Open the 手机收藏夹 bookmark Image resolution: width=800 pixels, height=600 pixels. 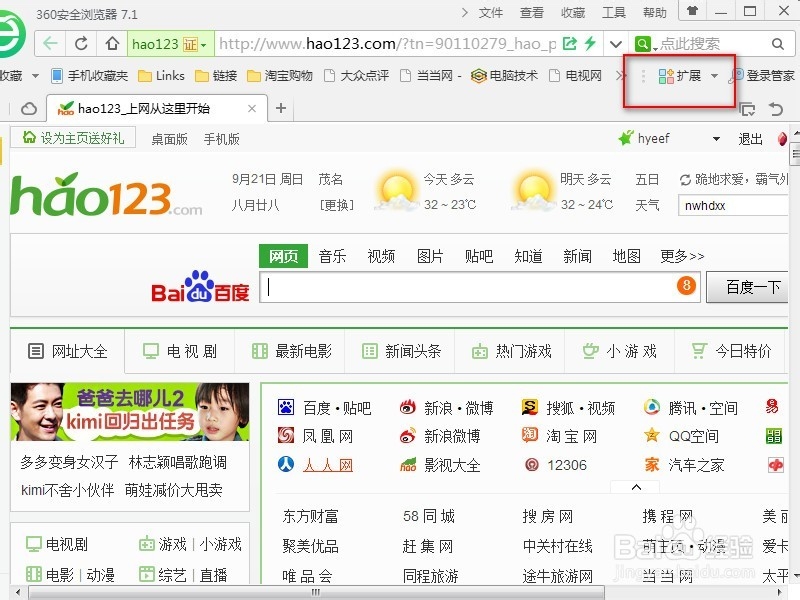(89, 76)
